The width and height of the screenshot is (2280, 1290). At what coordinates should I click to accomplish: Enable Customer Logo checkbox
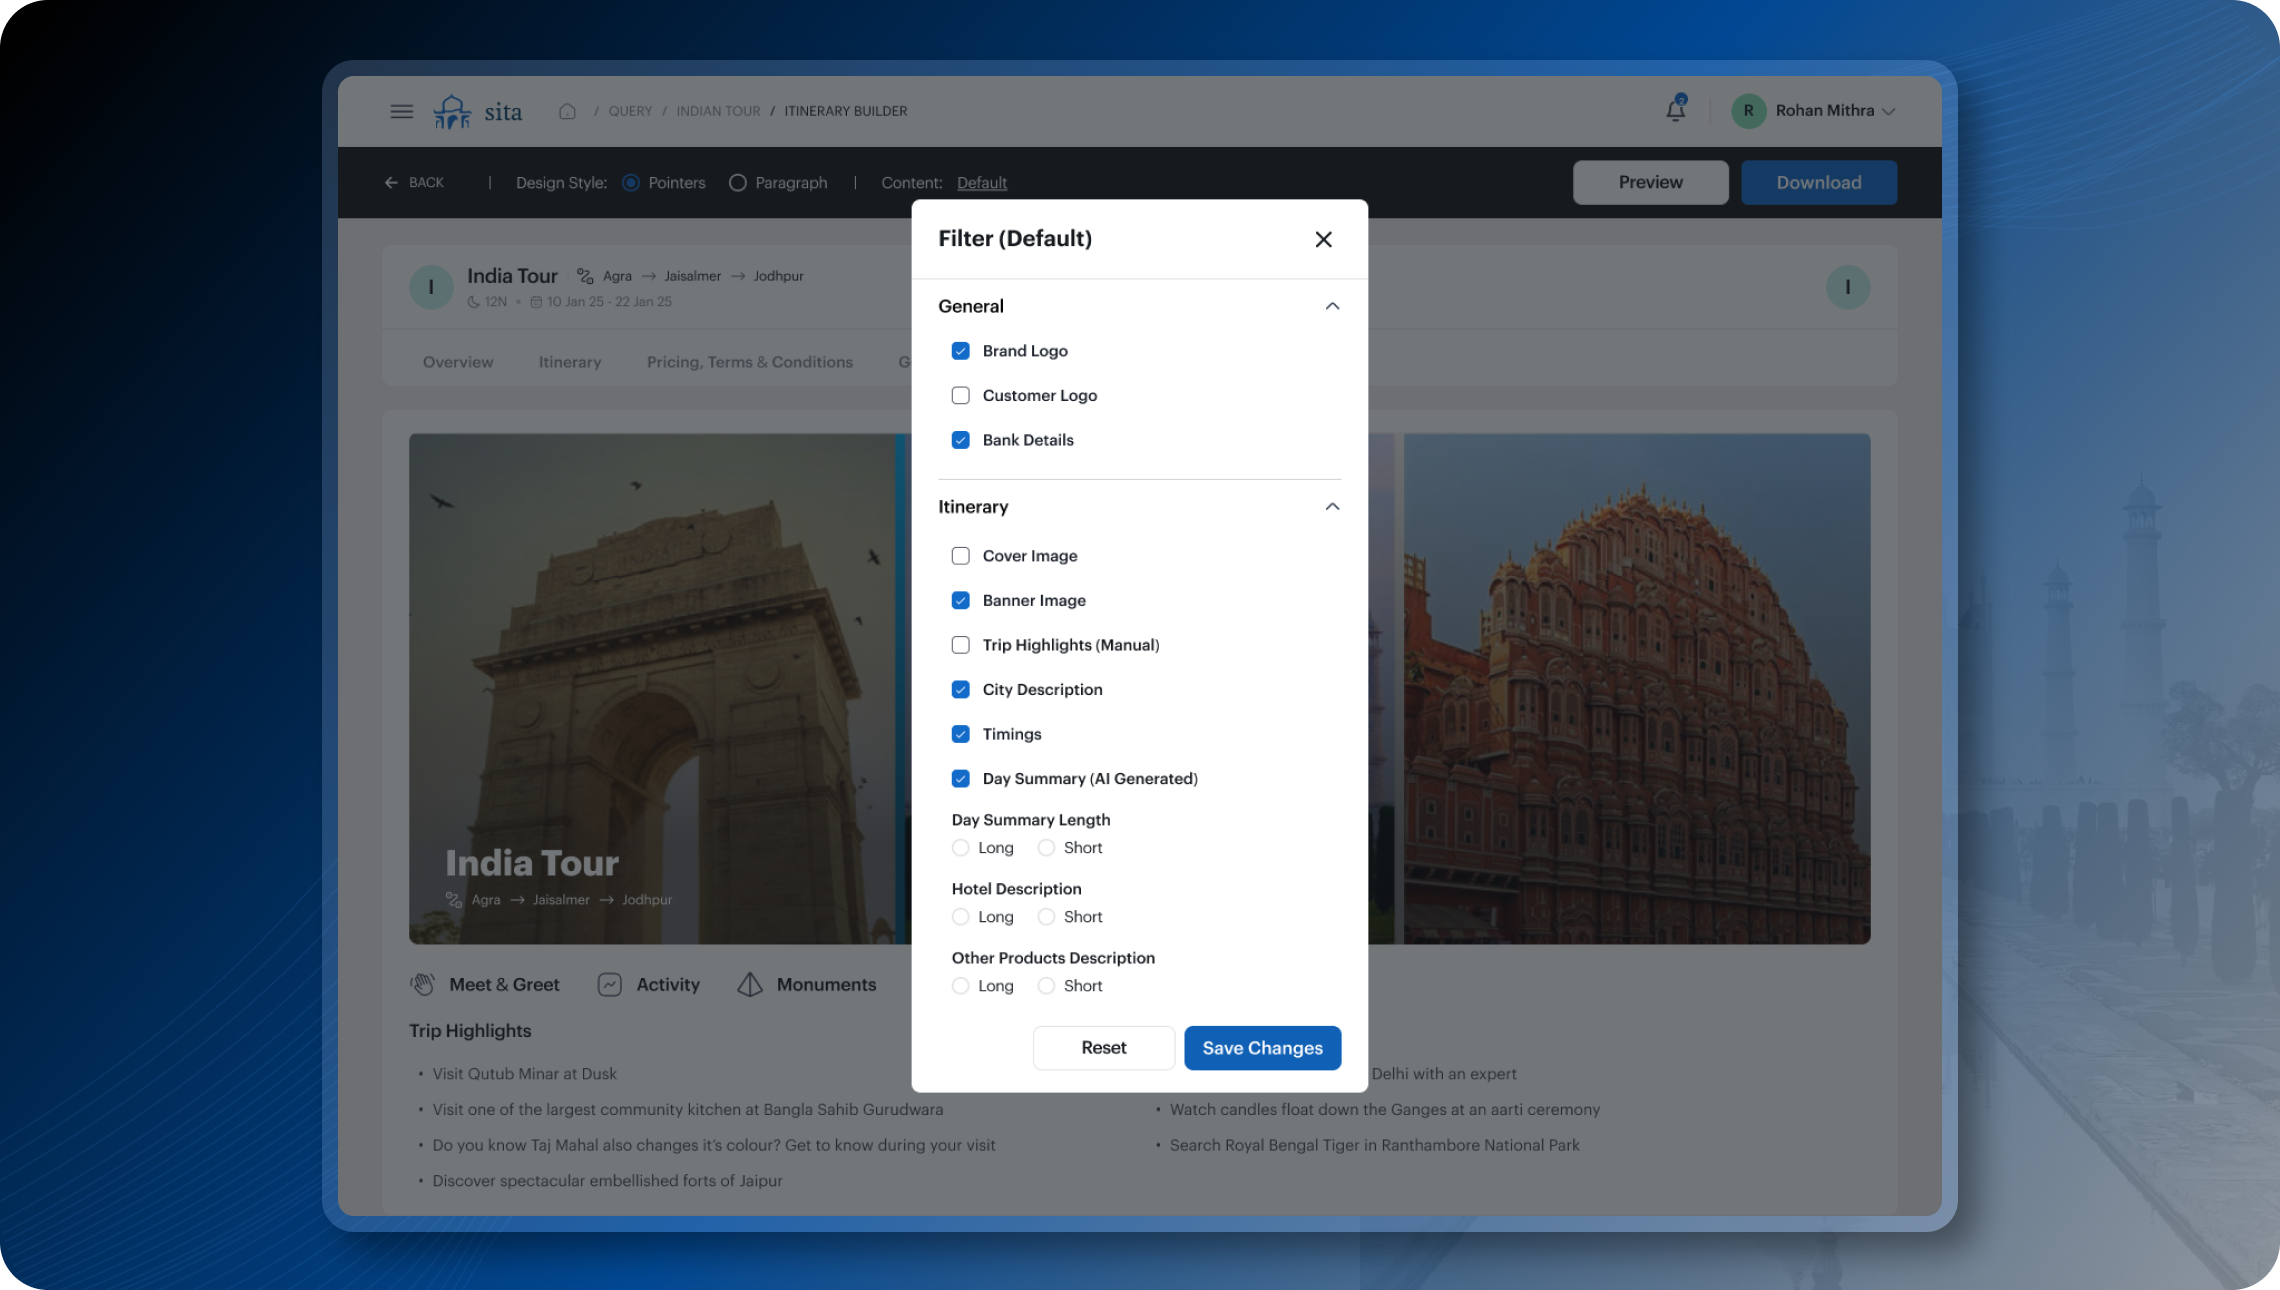coord(961,396)
